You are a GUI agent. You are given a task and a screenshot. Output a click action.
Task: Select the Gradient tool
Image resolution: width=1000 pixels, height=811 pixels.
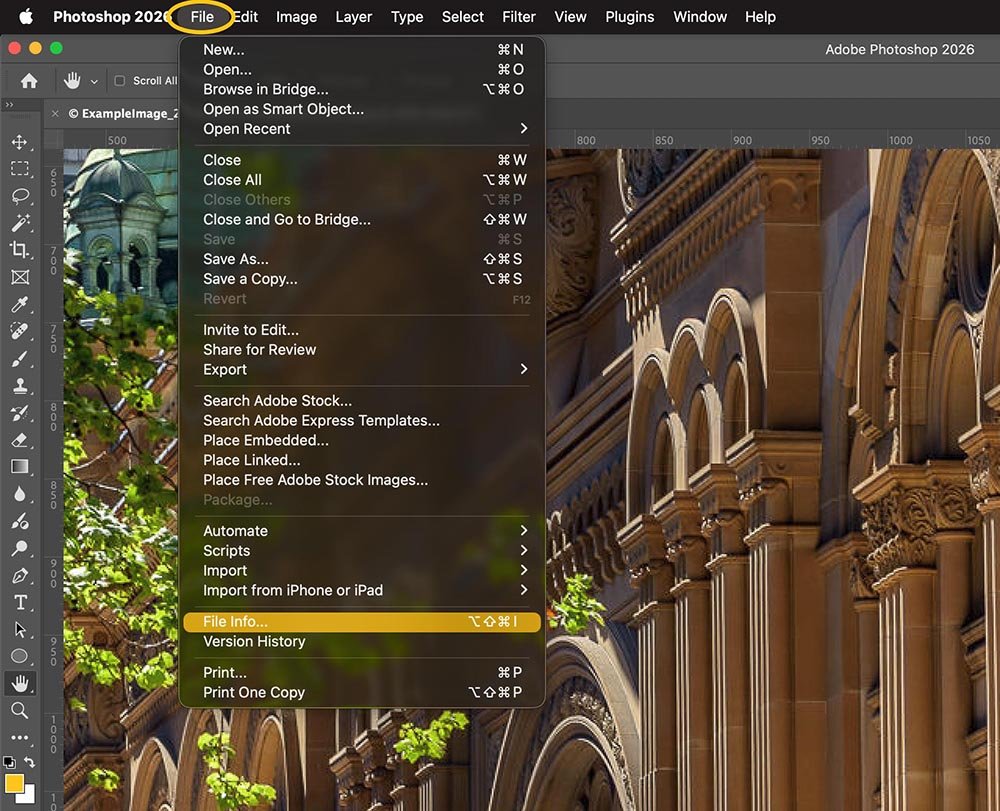tap(20, 467)
